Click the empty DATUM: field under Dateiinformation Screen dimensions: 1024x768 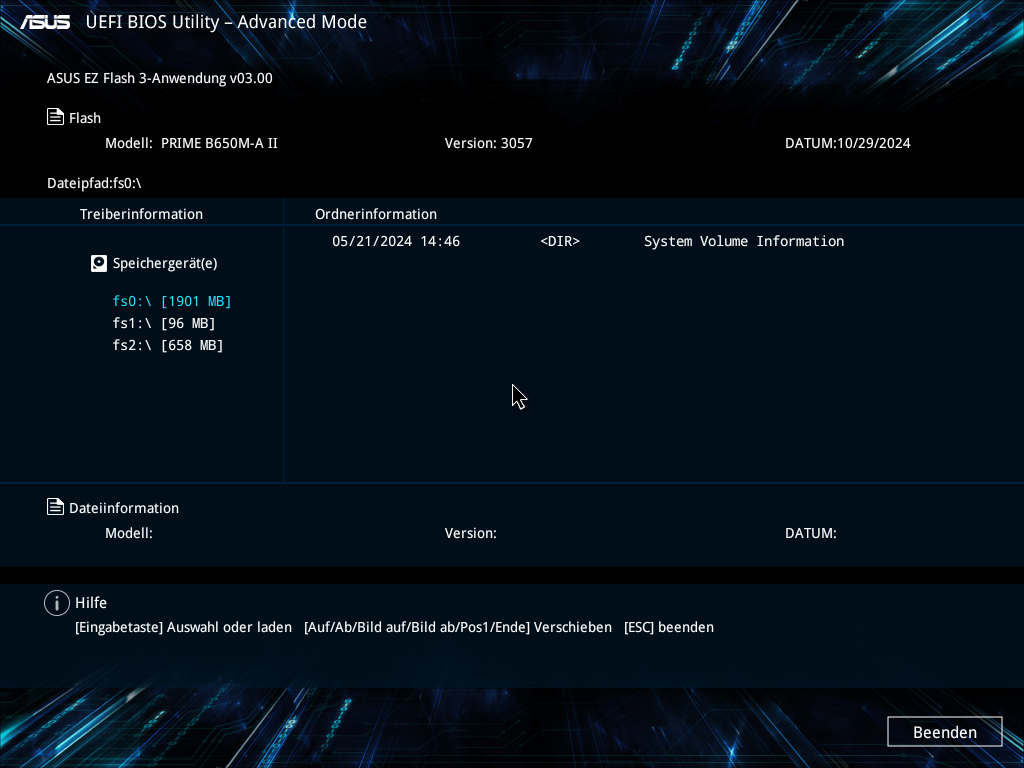[810, 533]
